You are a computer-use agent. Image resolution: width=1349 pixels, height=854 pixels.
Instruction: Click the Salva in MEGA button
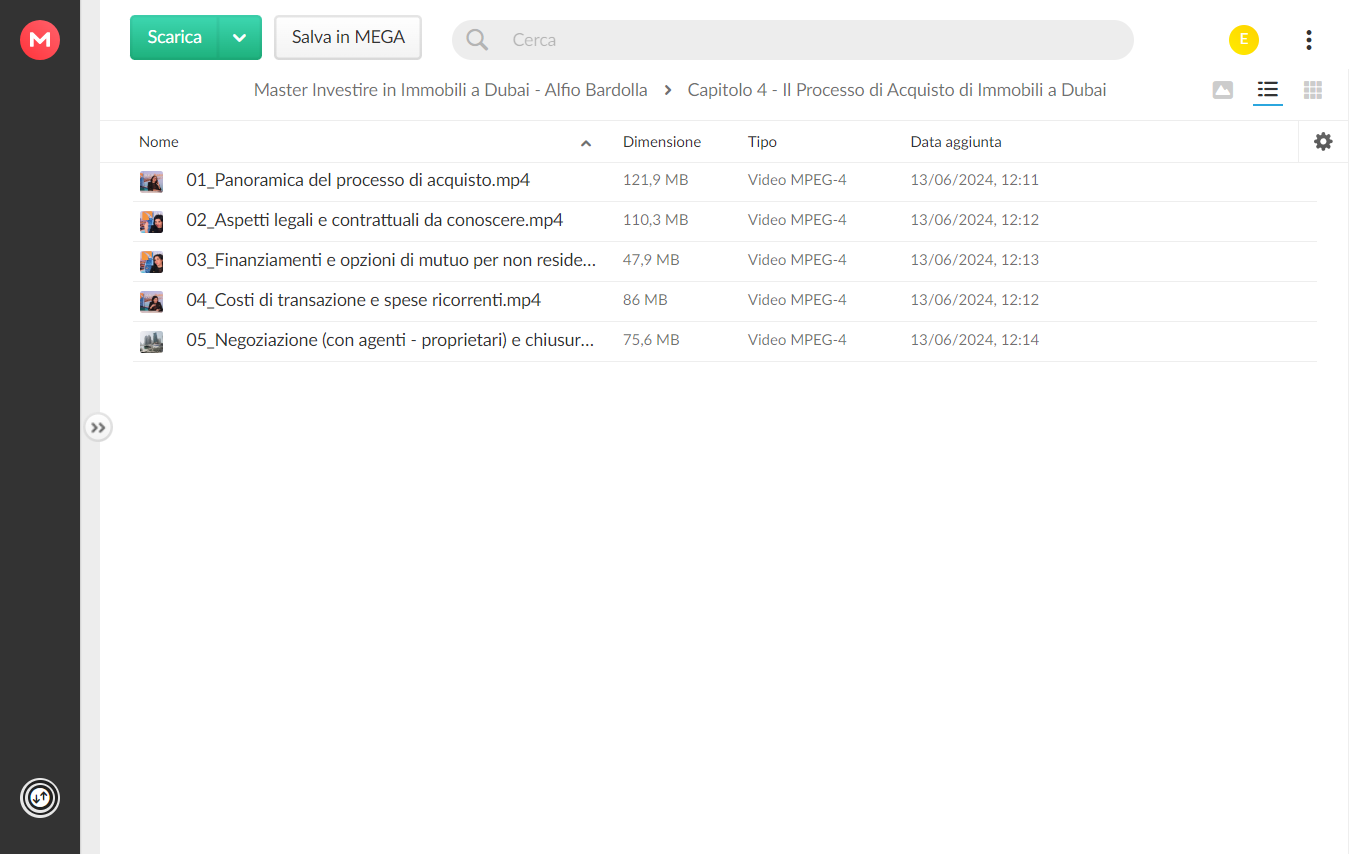click(x=348, y=38)
